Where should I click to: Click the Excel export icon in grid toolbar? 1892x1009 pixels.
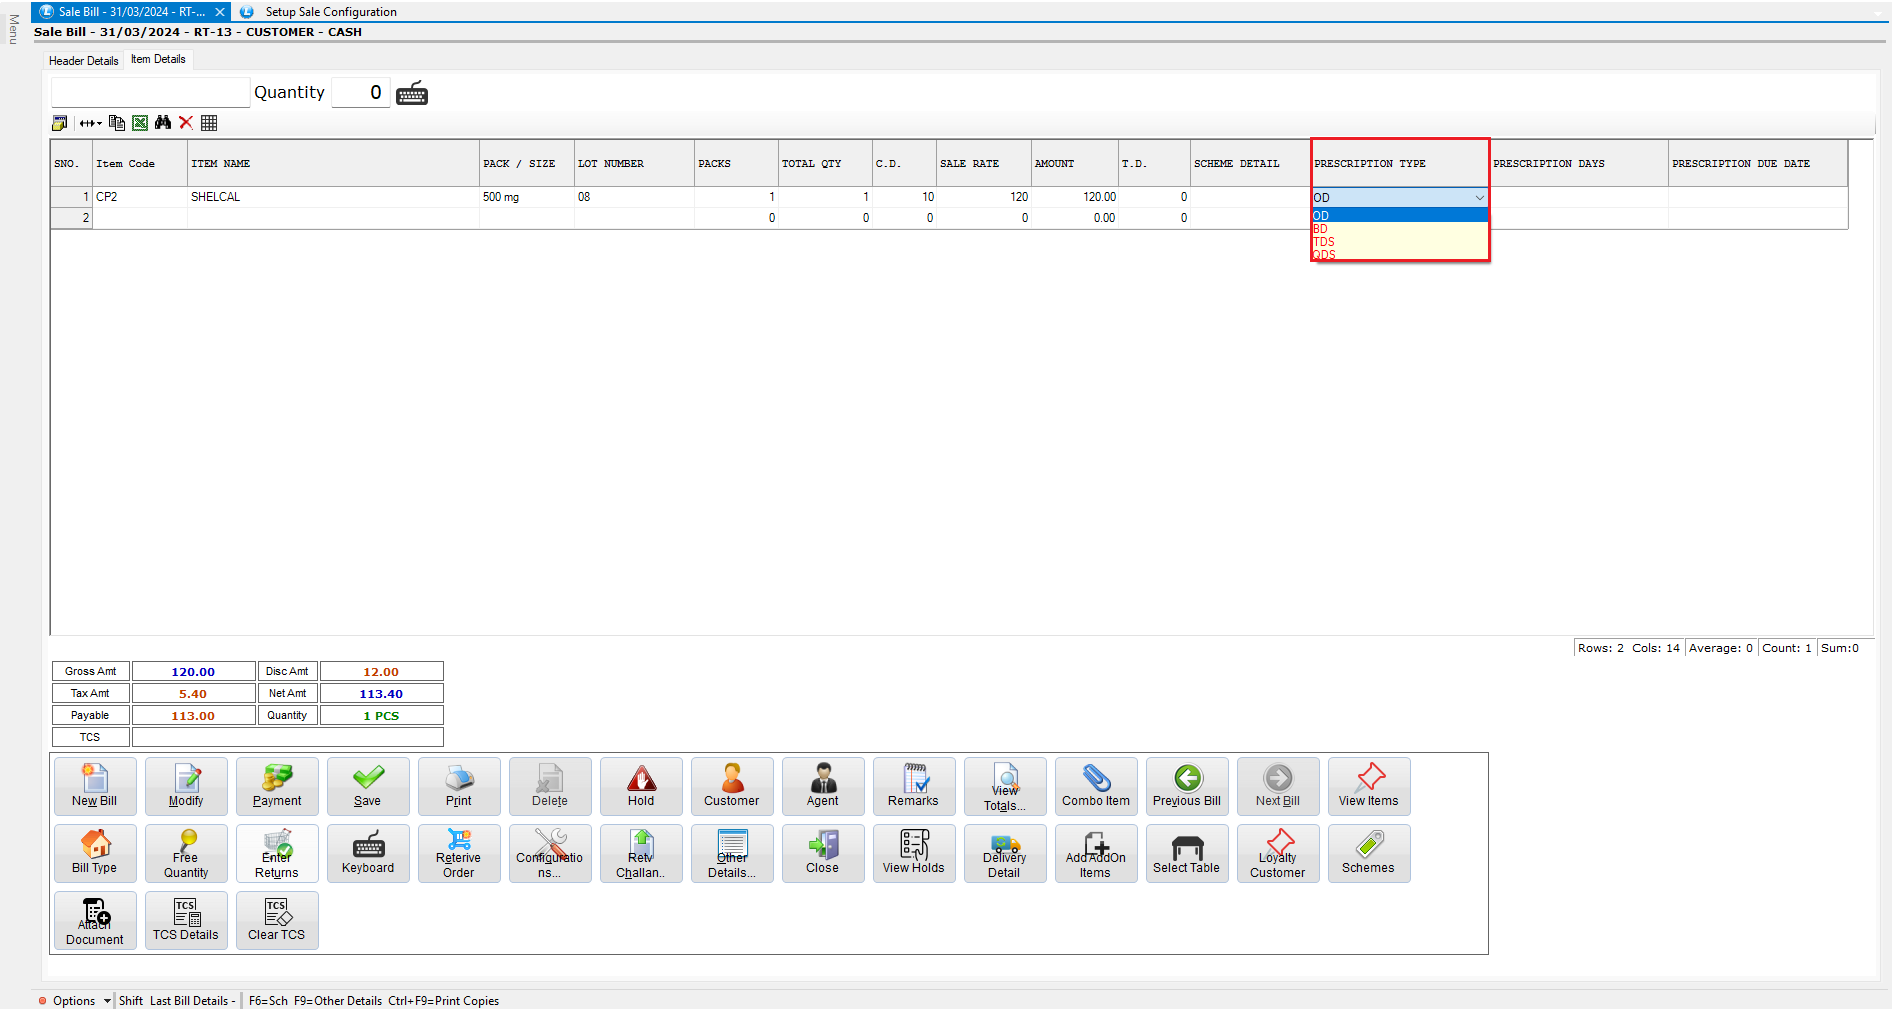140,123
